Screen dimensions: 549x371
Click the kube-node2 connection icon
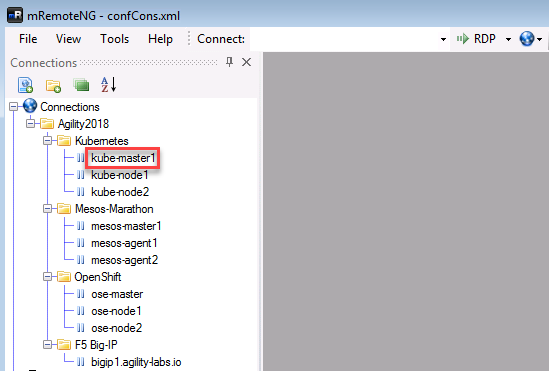[x=81, y=192]
